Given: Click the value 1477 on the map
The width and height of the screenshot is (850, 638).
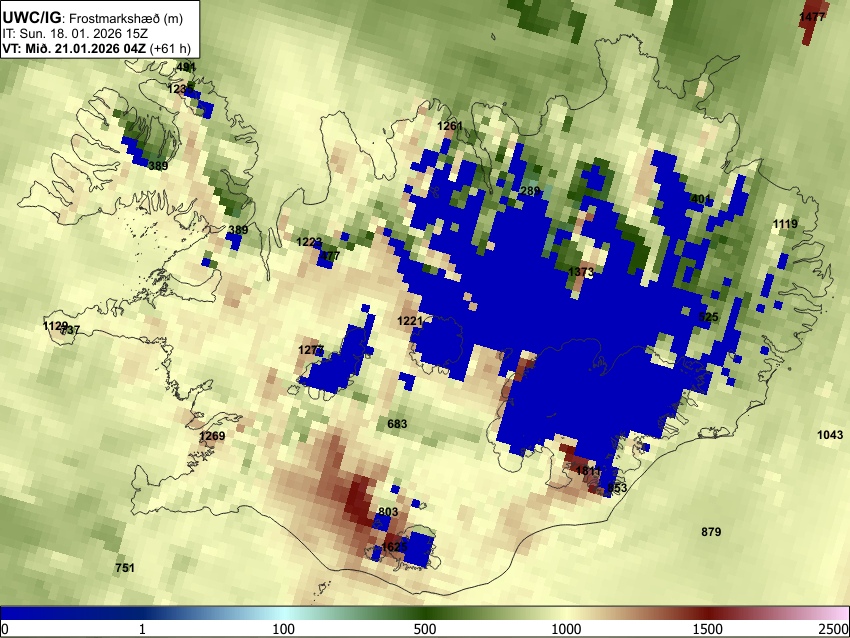Looking at the screenshot, I should [x=812, y=17].
